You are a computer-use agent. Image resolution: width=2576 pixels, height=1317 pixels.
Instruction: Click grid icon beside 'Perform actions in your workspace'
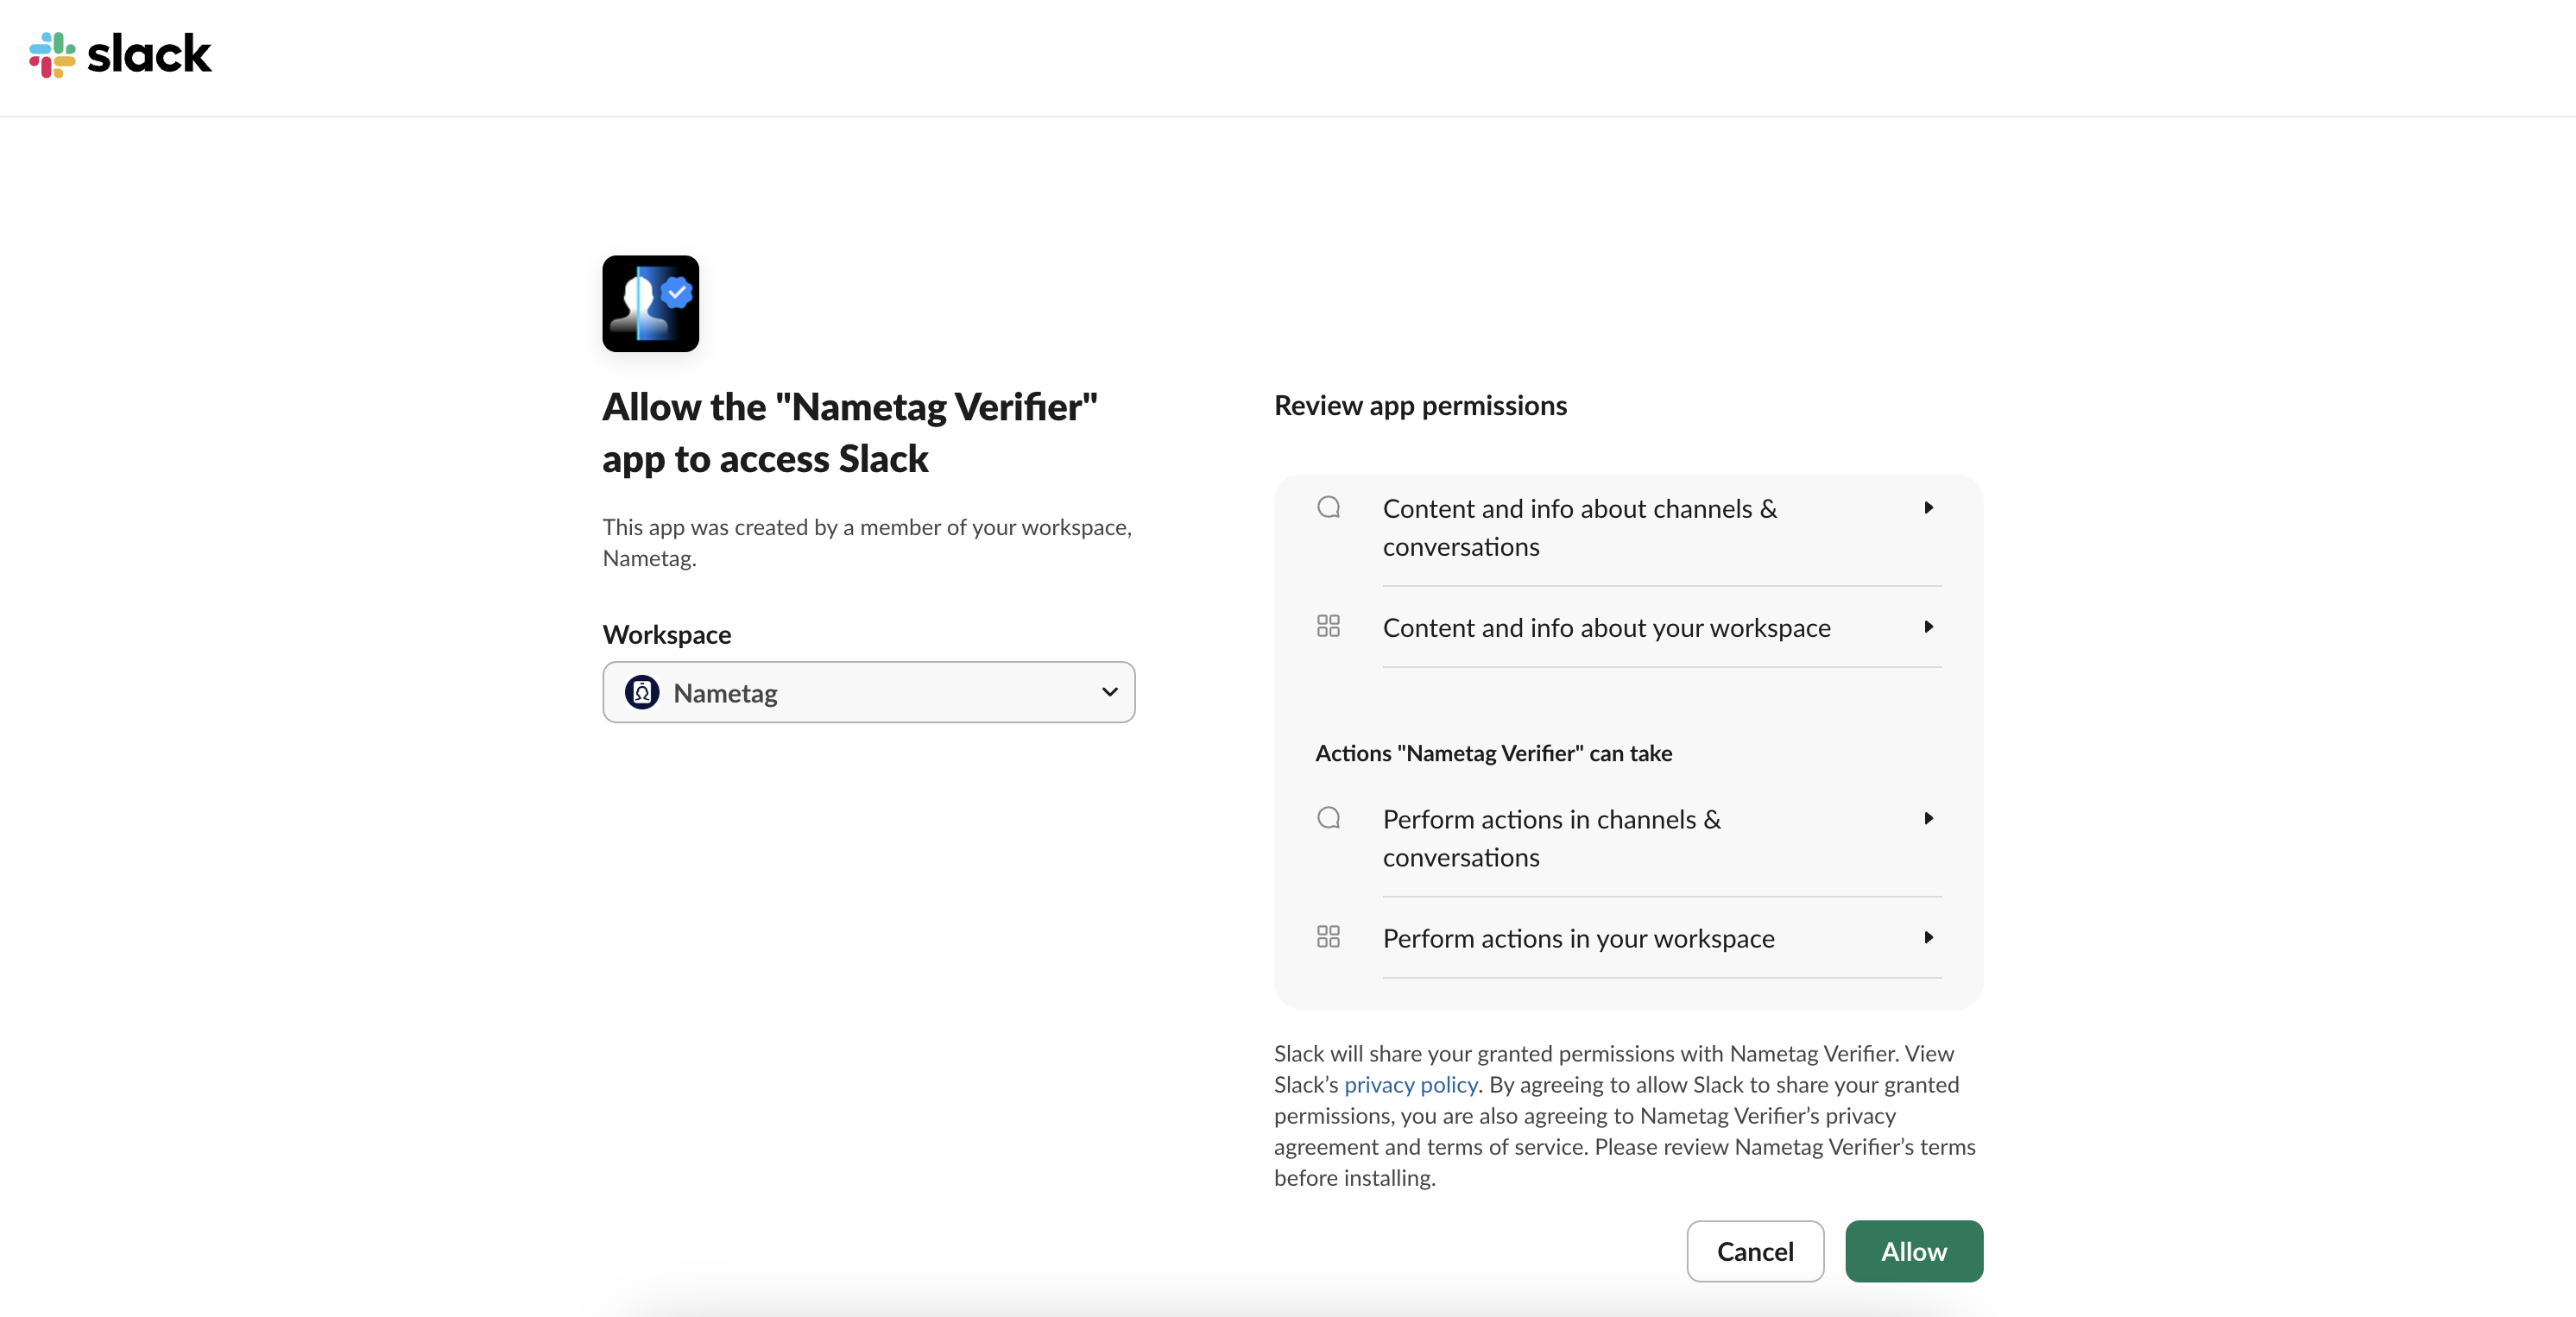pos(1328,937)
